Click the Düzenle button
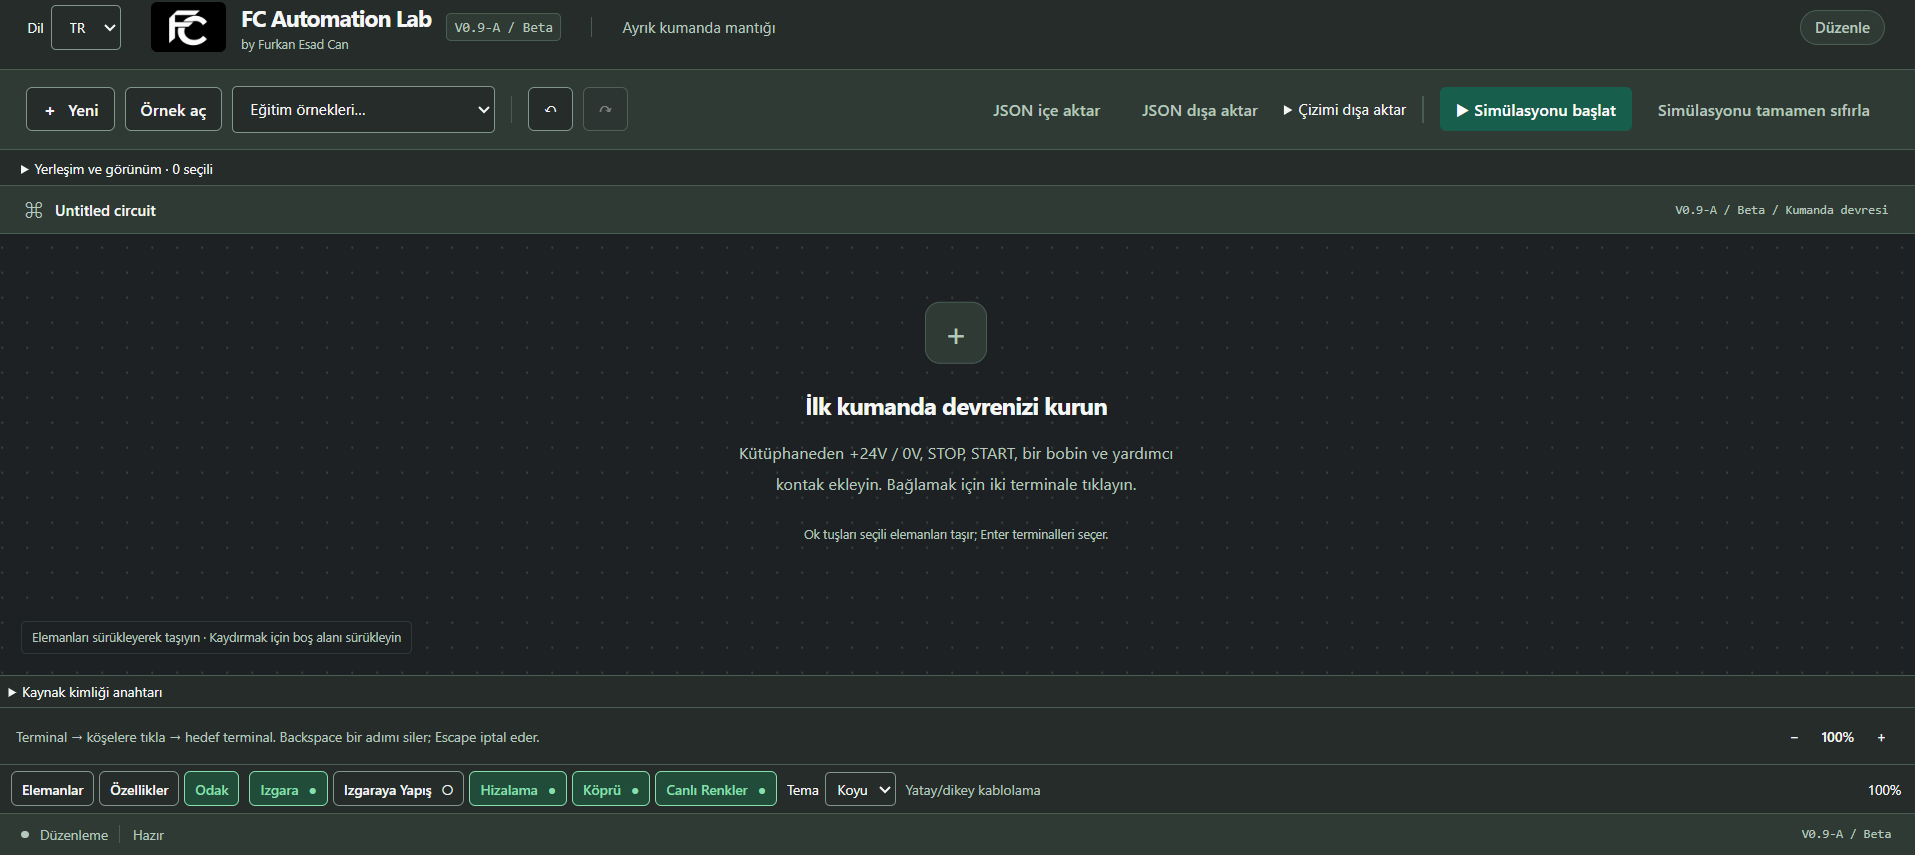The width and height of the screenshot is (1915, 855). click(x=1842, y=27)
